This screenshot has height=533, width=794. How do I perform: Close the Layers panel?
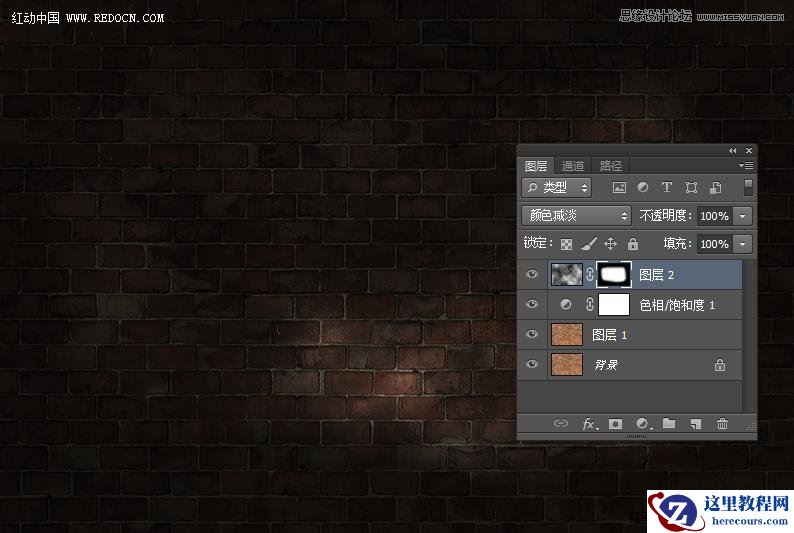click(x=748, y=150)
